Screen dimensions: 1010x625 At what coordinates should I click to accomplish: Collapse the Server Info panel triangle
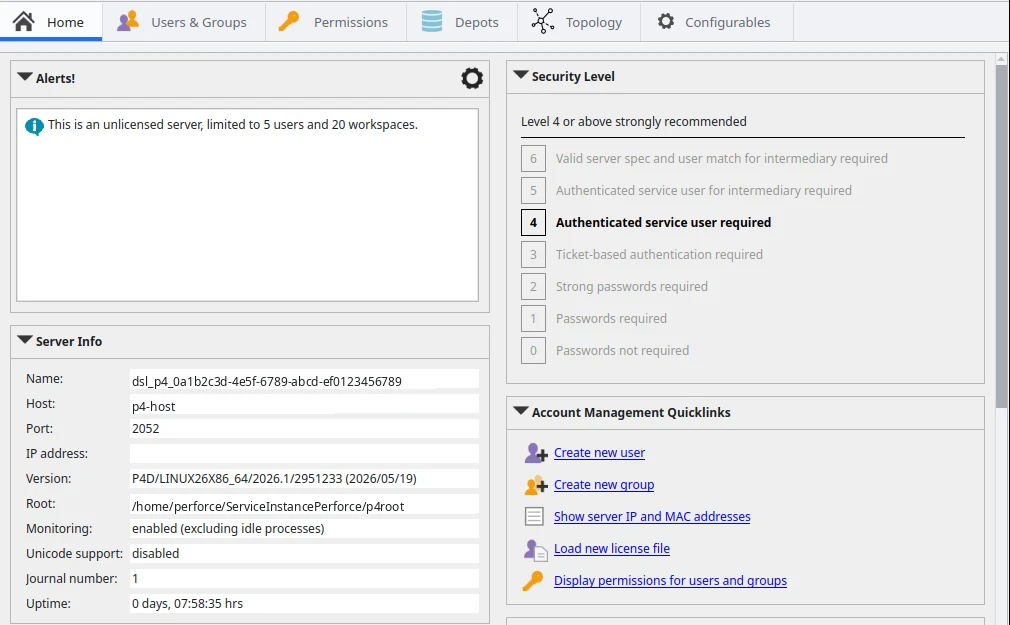(24, 340)
